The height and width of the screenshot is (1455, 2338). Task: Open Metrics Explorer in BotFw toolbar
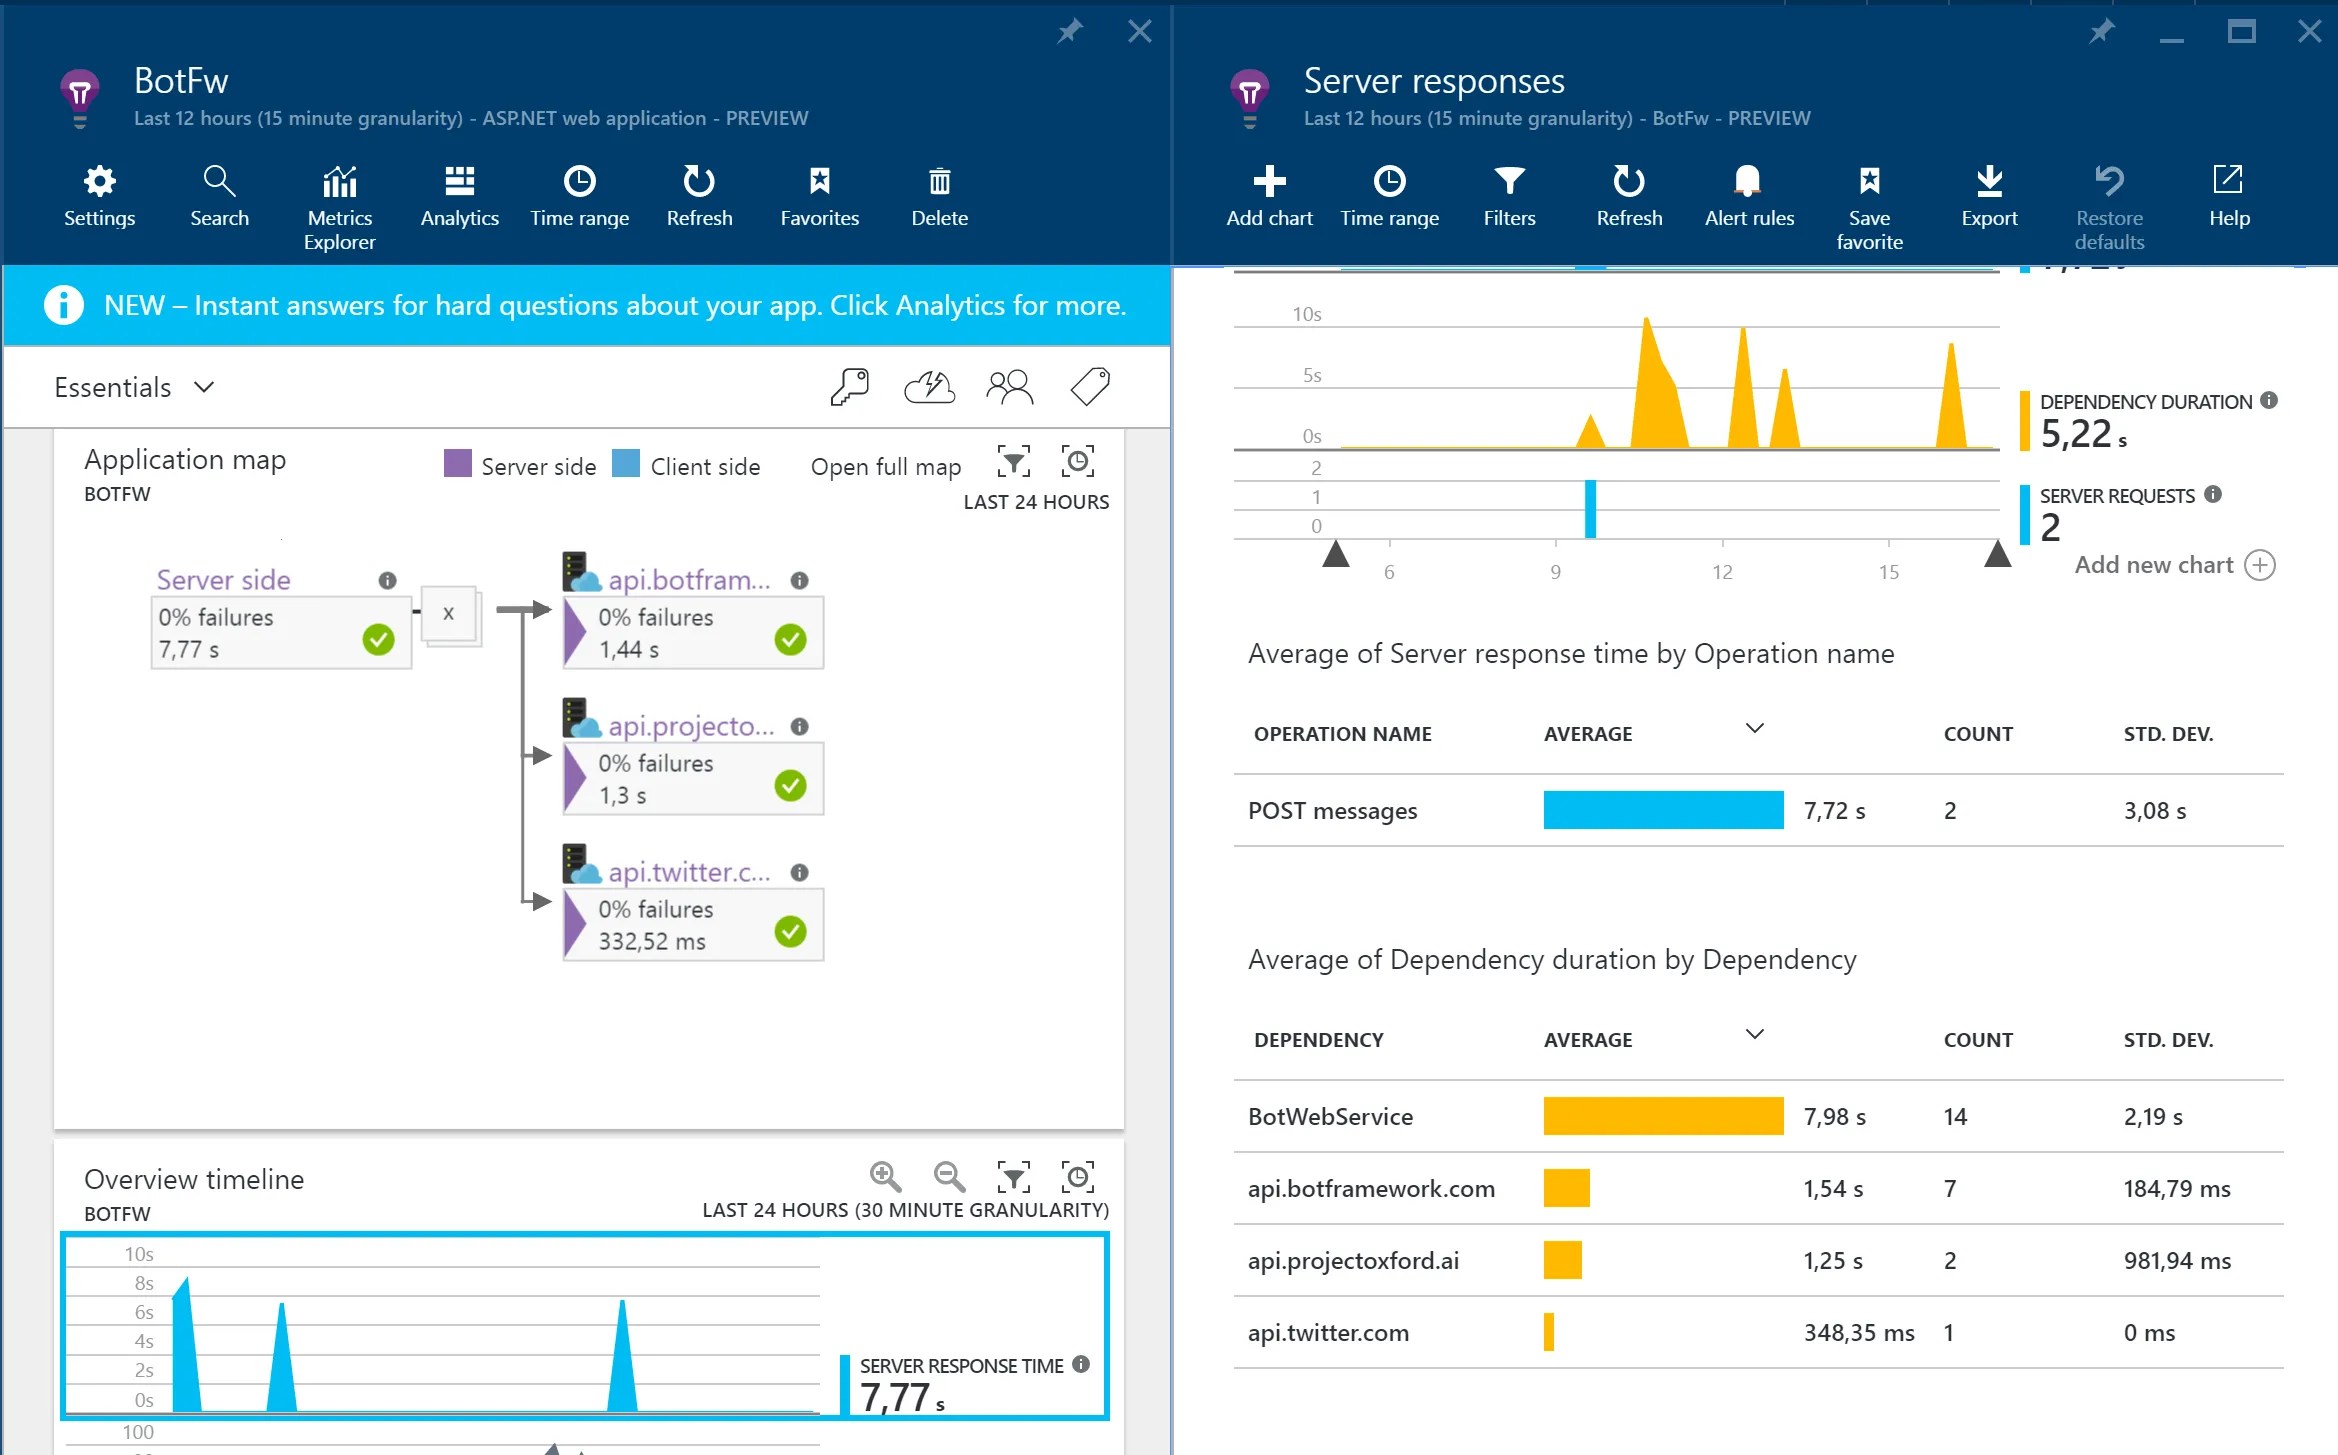pos(339,207)
